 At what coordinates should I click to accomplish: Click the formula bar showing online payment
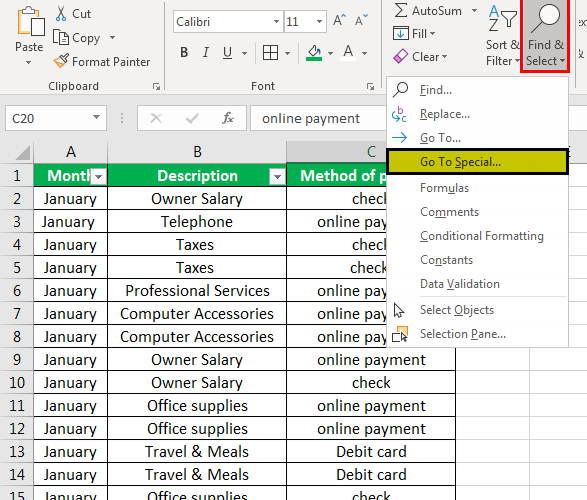(x=318, y=118)
